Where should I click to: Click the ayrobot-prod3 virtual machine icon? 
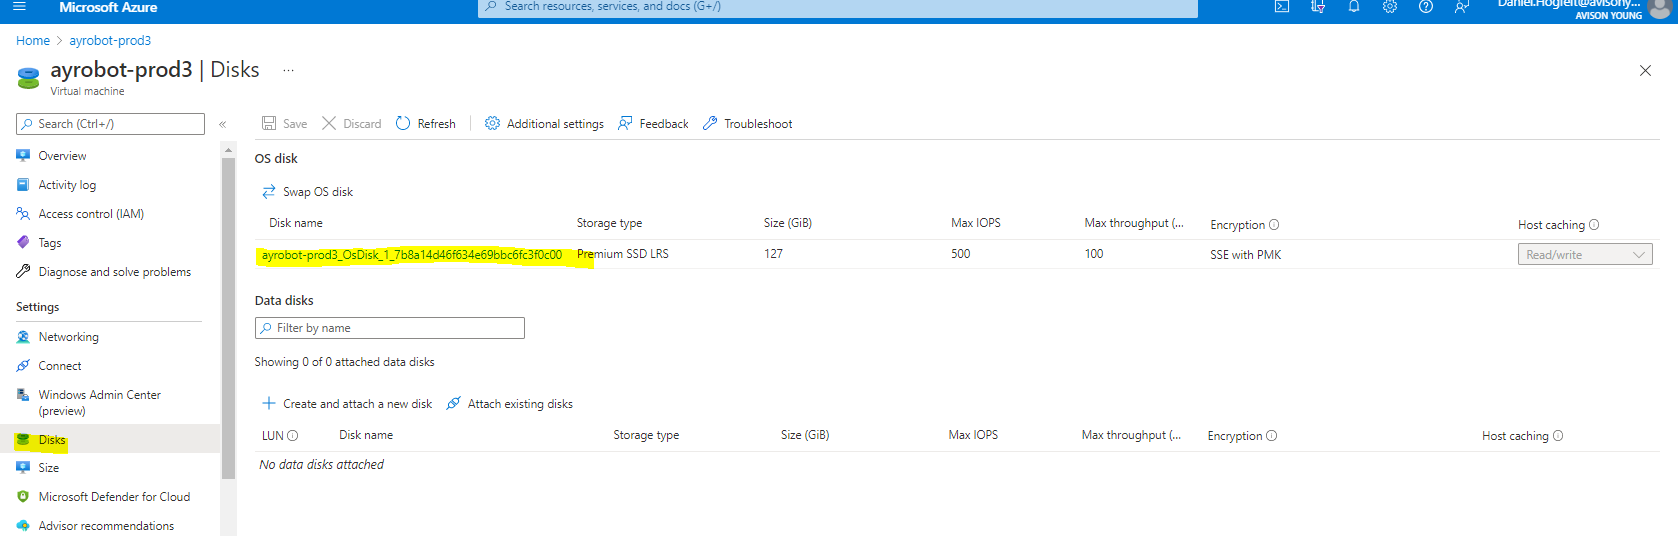29,77
